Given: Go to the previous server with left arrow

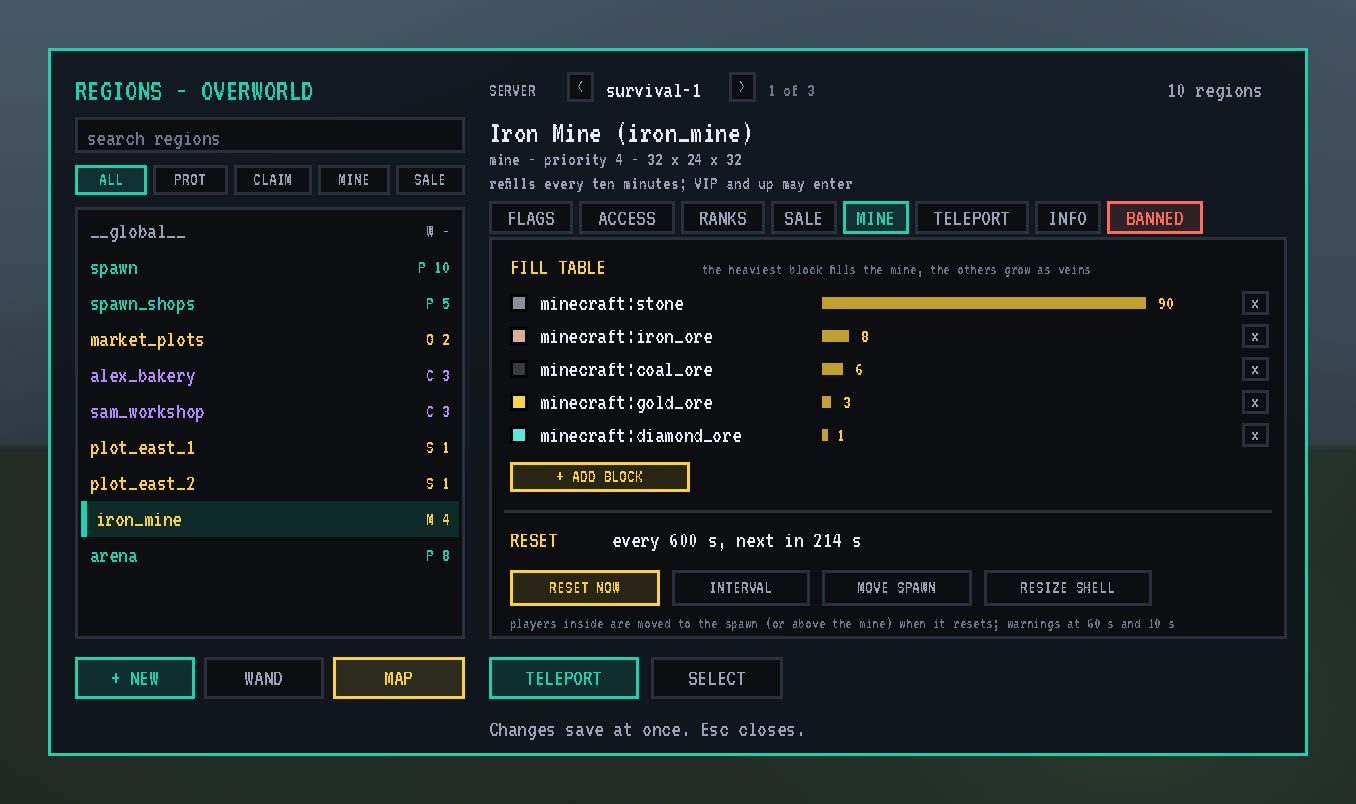Looking at the screenshot, I should point(580,88).
